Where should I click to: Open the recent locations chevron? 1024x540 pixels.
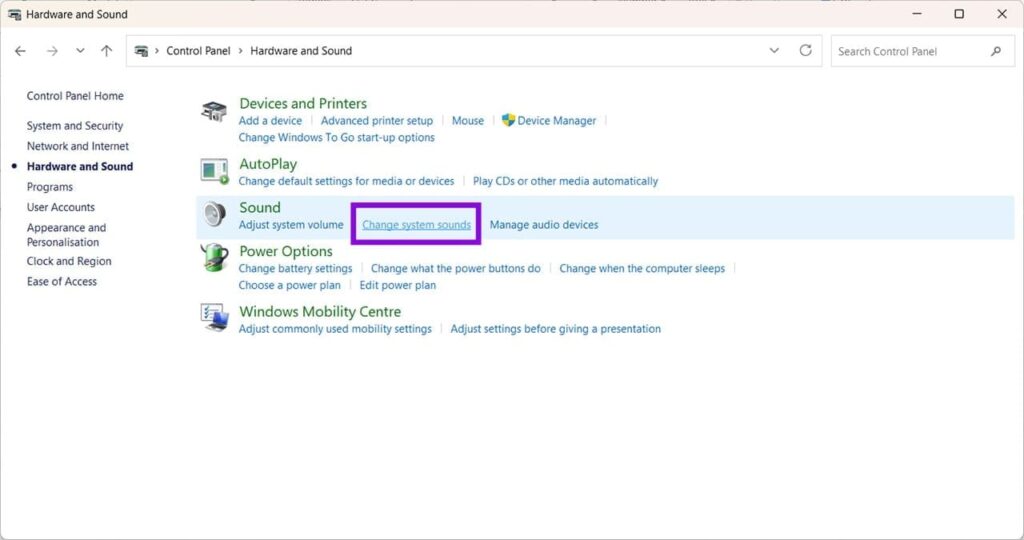[80, 51]
